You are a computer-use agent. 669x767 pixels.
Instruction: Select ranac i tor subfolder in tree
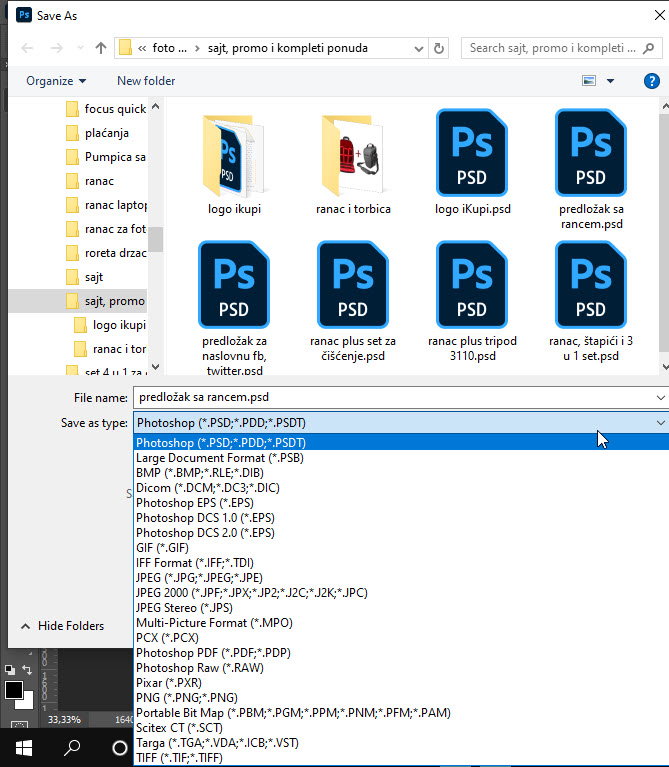point(110,349)
